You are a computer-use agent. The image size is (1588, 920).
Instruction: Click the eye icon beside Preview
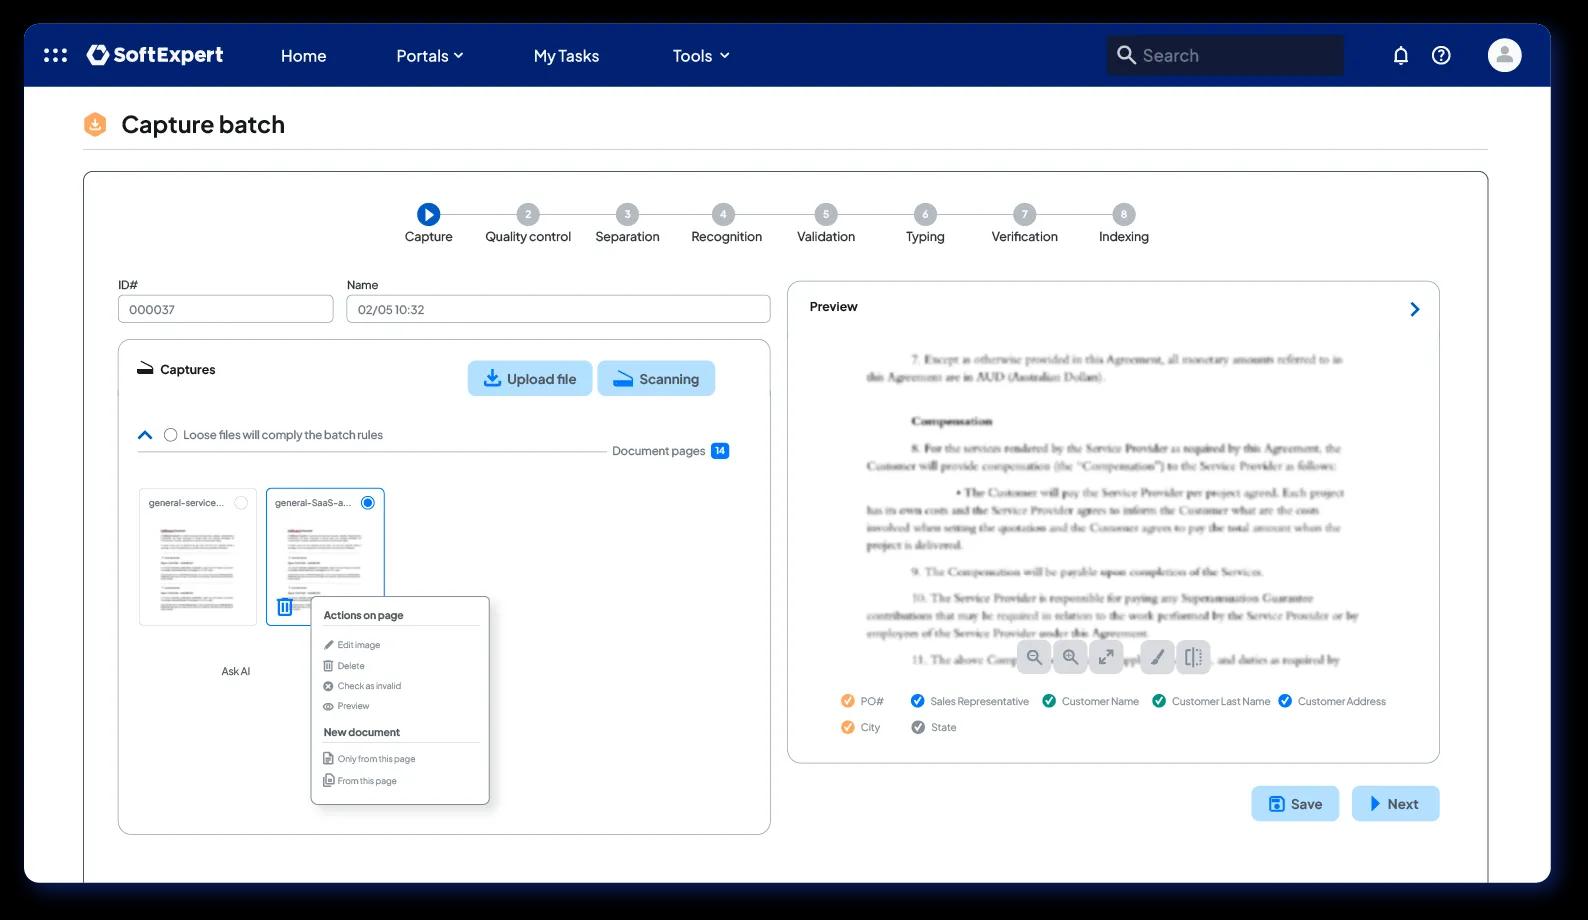pyautogui.click(x=328, y=706)
